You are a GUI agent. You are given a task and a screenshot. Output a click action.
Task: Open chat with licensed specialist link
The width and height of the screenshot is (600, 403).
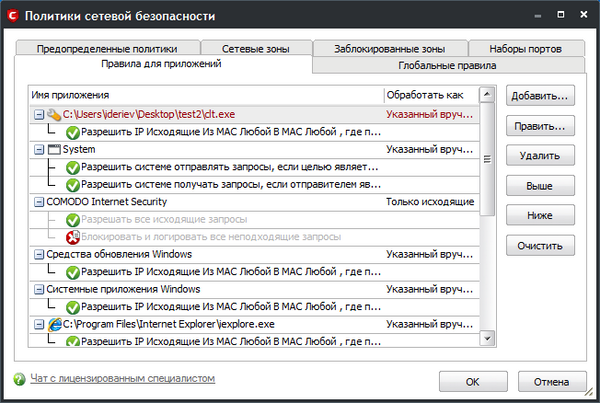coord(122,380)
